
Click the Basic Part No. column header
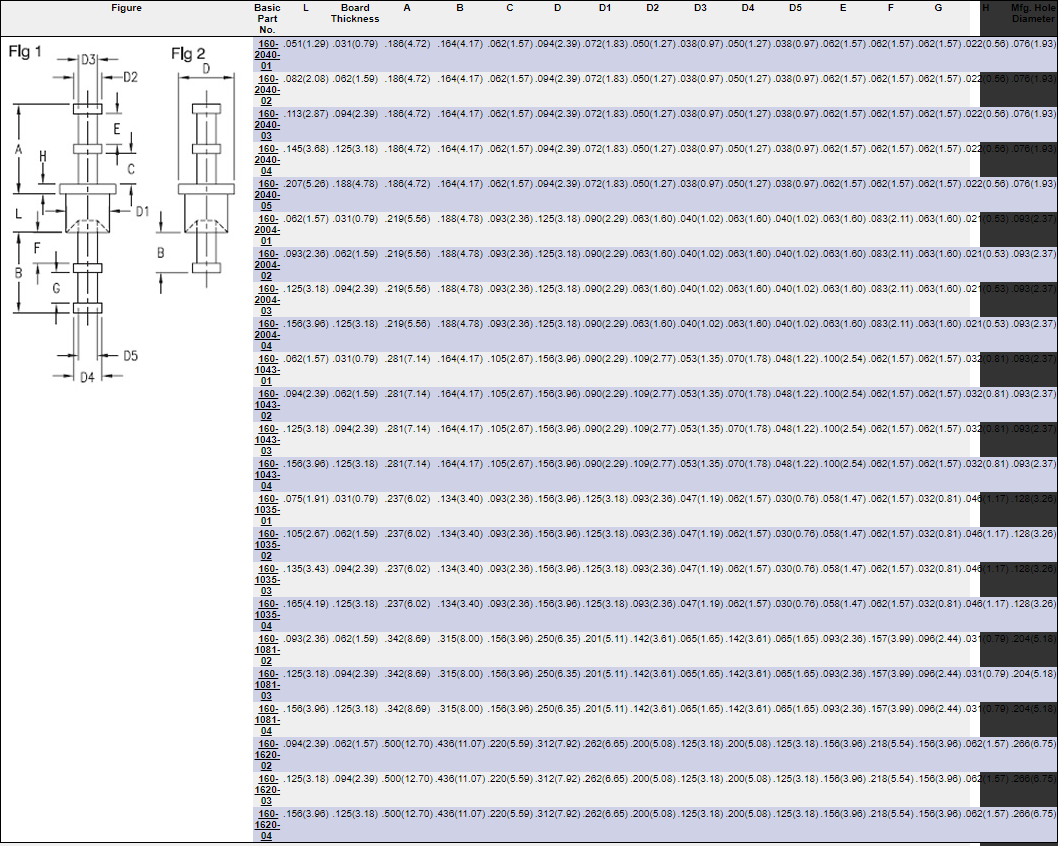click(268, 18)
